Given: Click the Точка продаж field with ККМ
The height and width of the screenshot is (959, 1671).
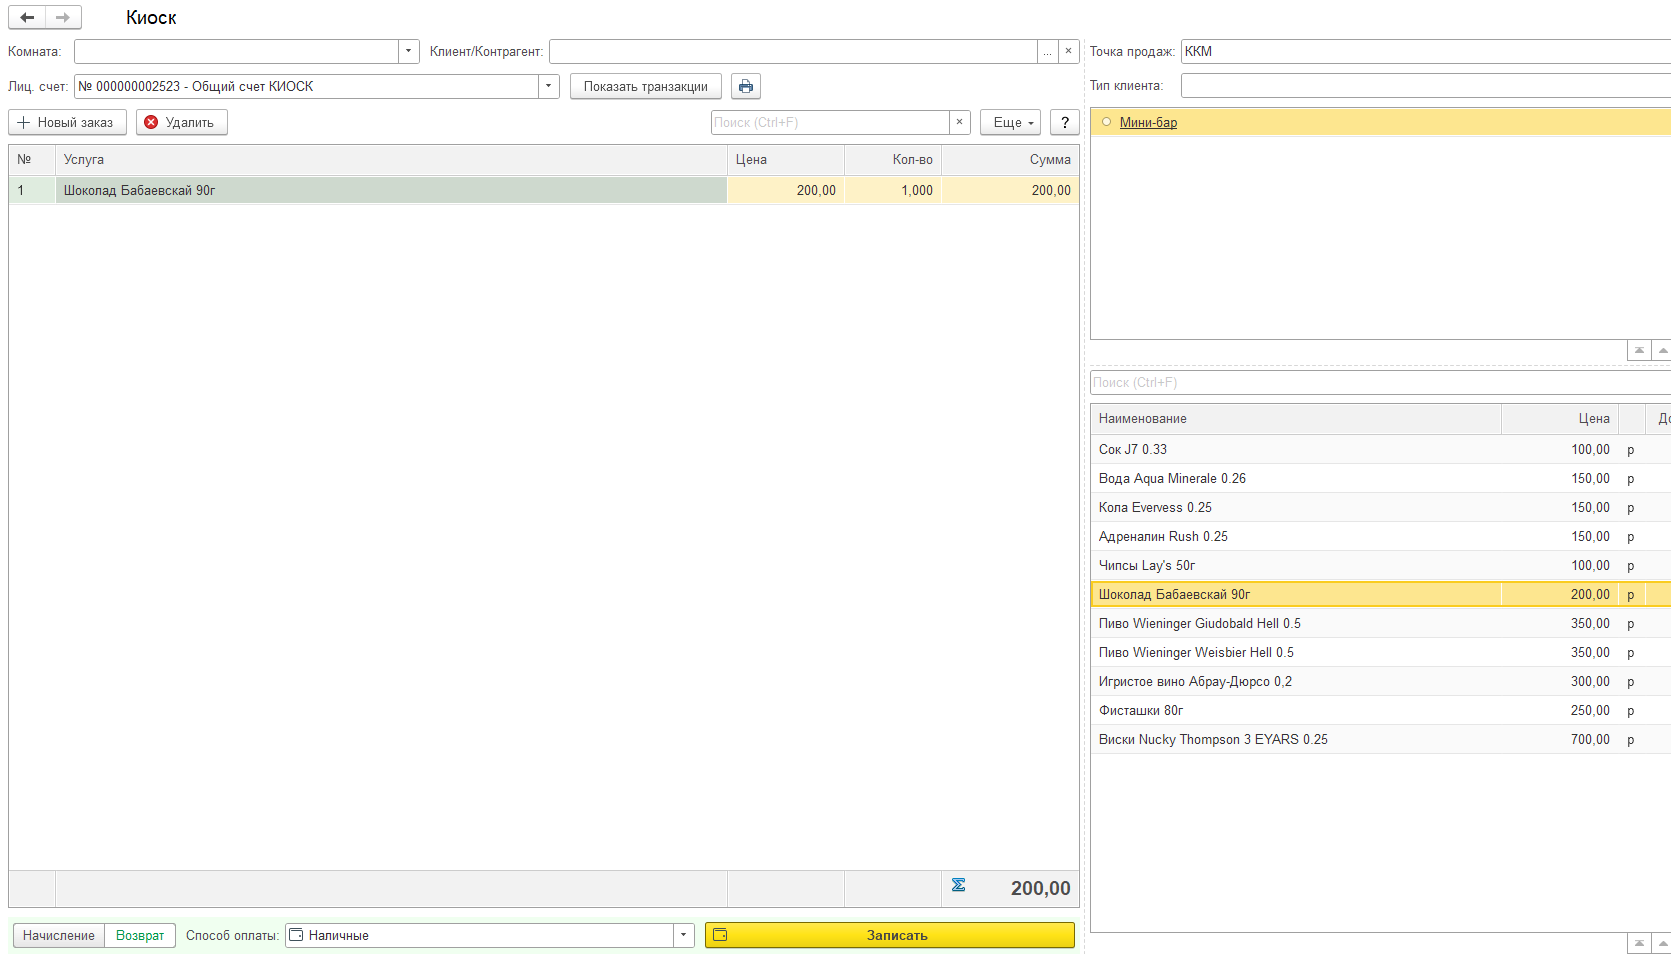Looking at the screenshot, I should click(x=1425, y=51).
